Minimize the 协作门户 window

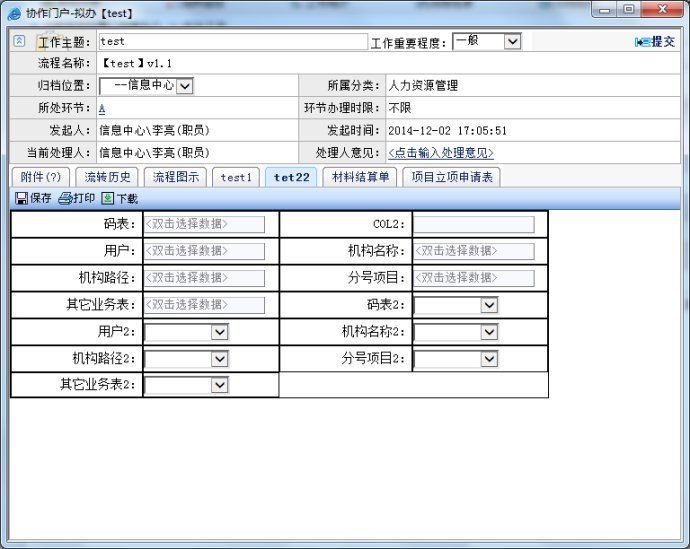click(x=606, y=10)
